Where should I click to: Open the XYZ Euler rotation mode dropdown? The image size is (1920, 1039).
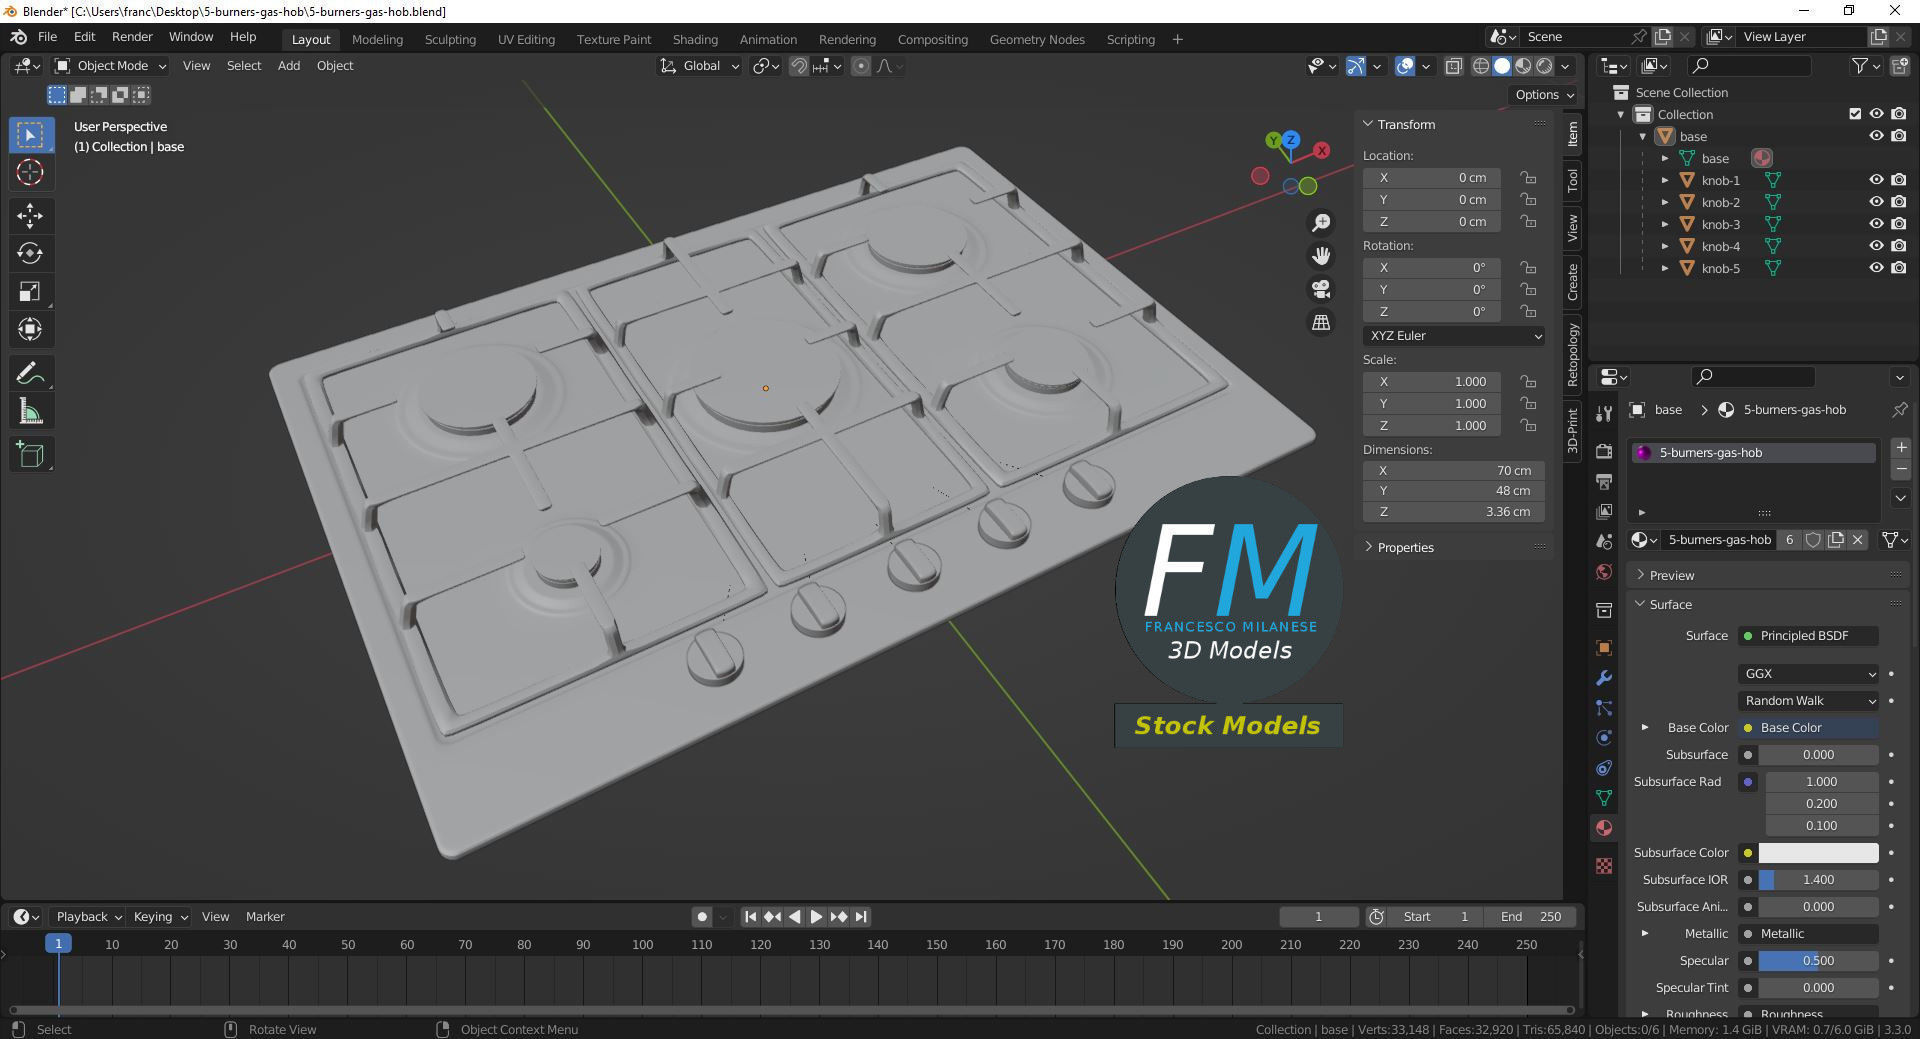1454,336
